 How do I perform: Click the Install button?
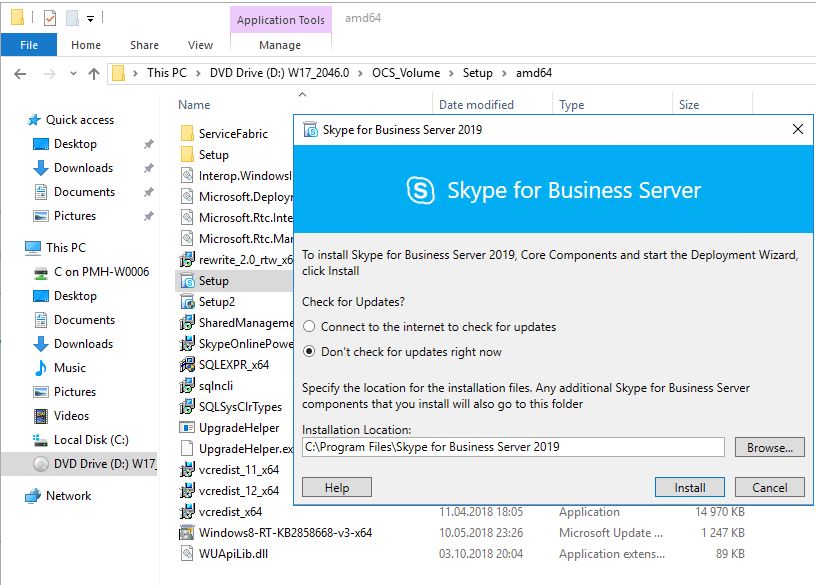pos(690,488)
